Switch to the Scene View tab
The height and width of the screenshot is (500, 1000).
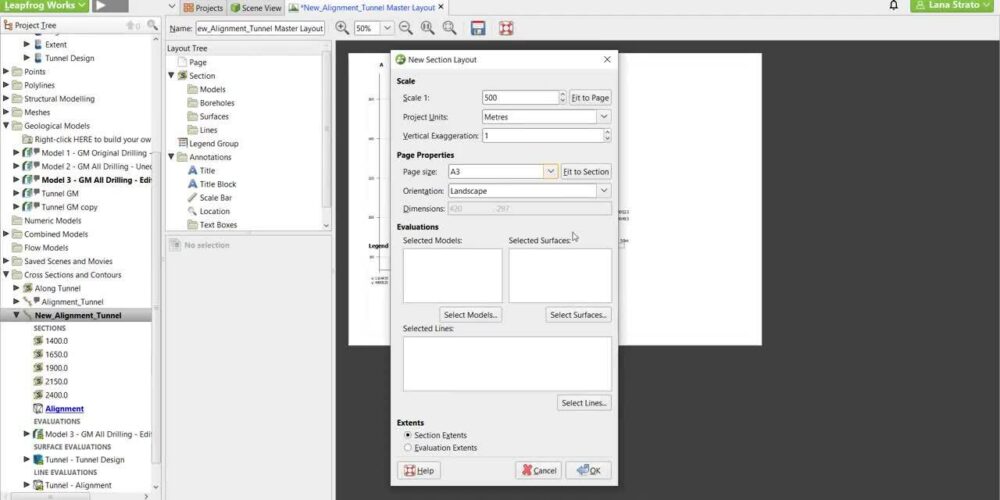pos(256,8)
